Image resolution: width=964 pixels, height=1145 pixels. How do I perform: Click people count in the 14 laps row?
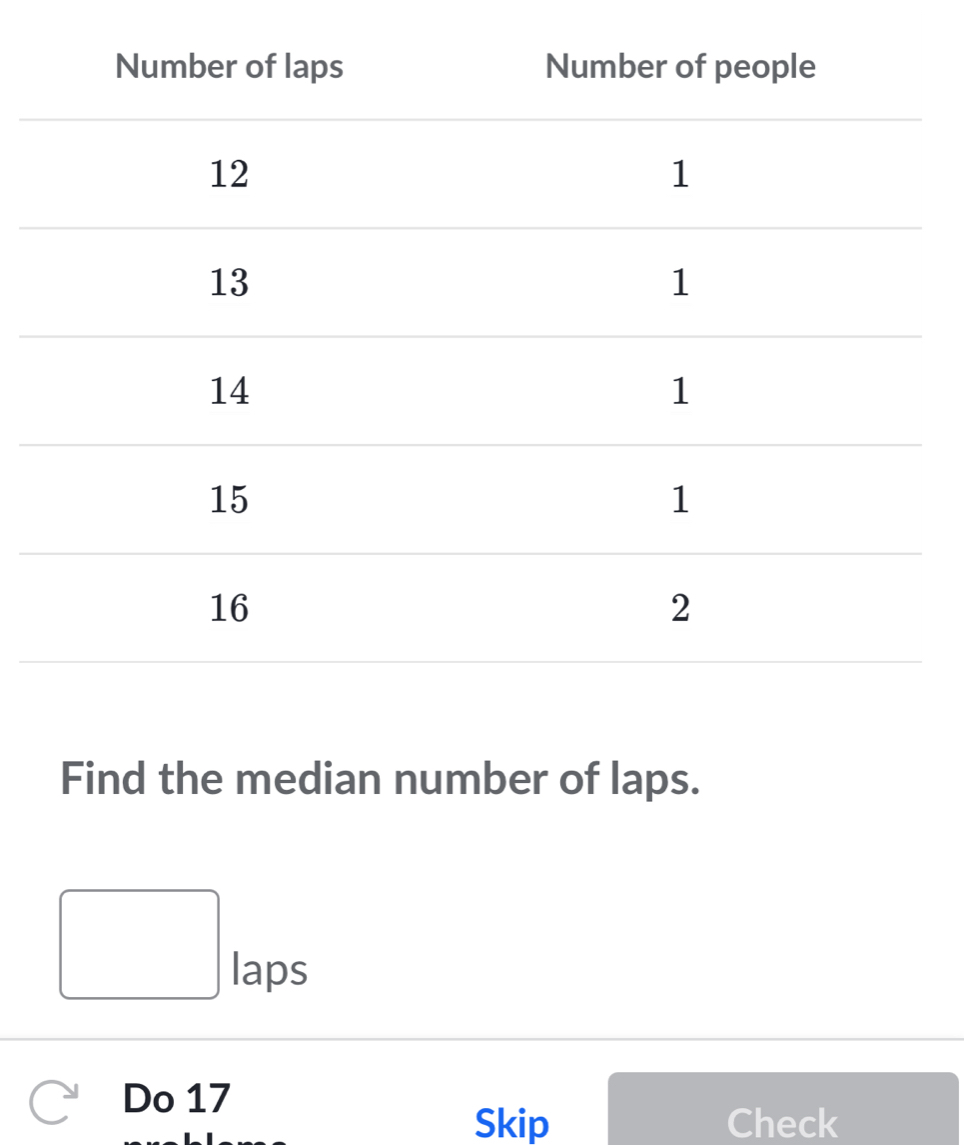[x=680, y=392]
